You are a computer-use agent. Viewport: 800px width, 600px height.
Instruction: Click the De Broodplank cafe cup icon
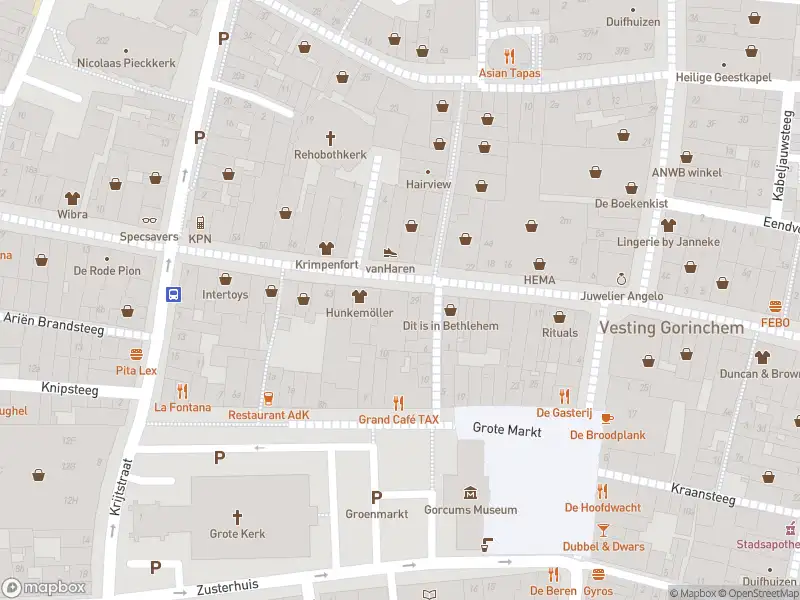pos(607,418)
